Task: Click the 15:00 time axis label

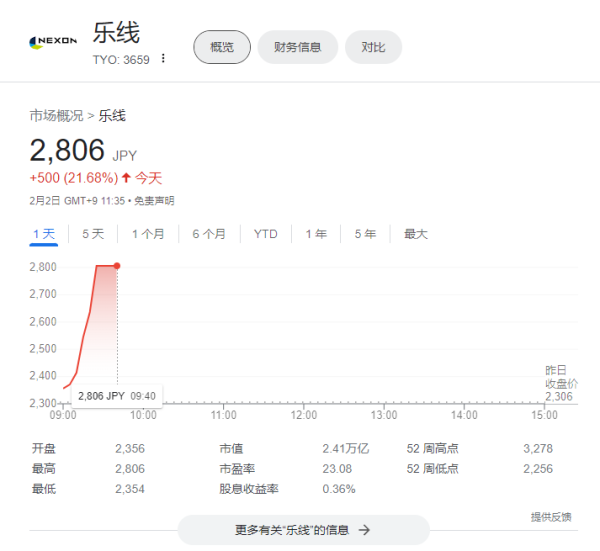Action: click(x=544, y=415)
